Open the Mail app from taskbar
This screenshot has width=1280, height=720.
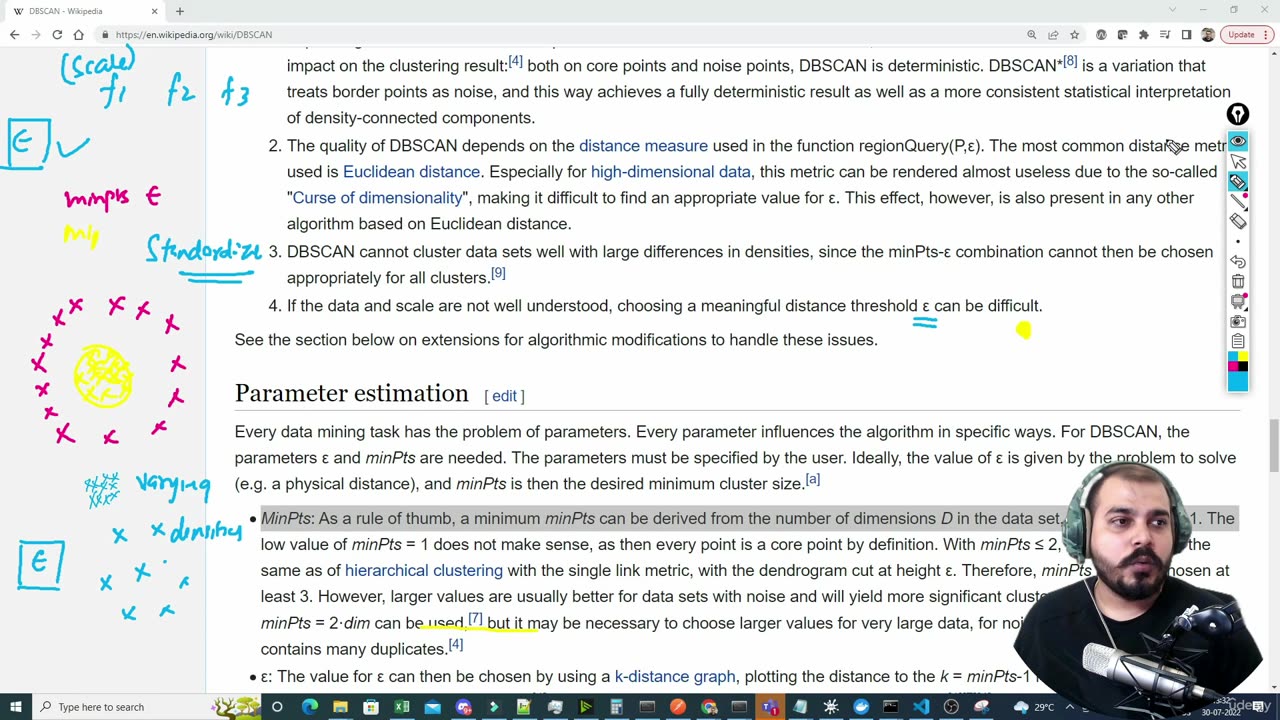(x=432, y=707)
